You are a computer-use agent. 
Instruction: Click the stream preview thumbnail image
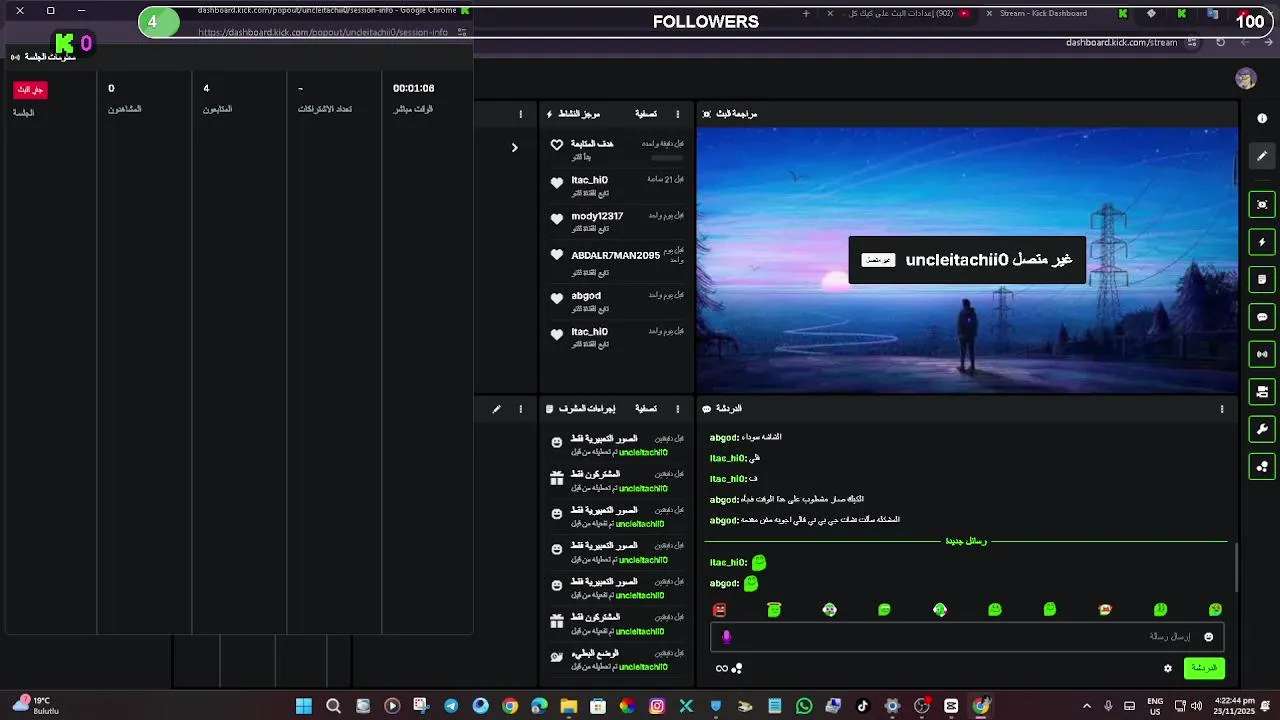point(967,260)
